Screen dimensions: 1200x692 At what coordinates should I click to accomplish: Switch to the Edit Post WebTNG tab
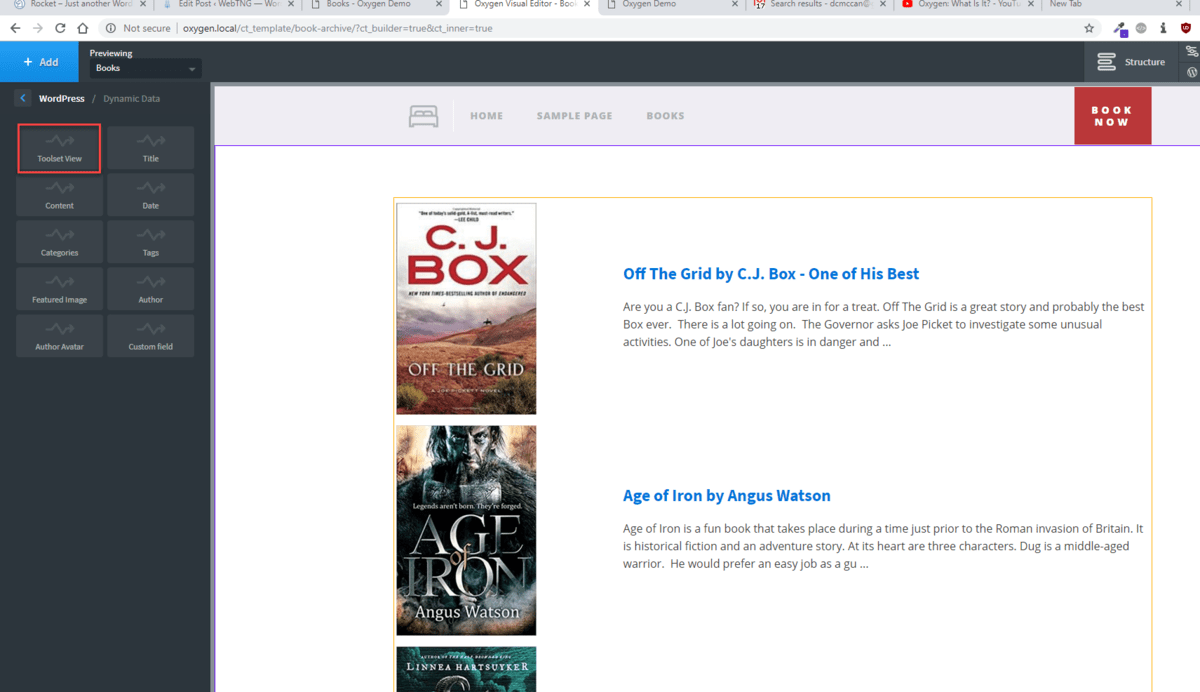[x=227, y=5]
